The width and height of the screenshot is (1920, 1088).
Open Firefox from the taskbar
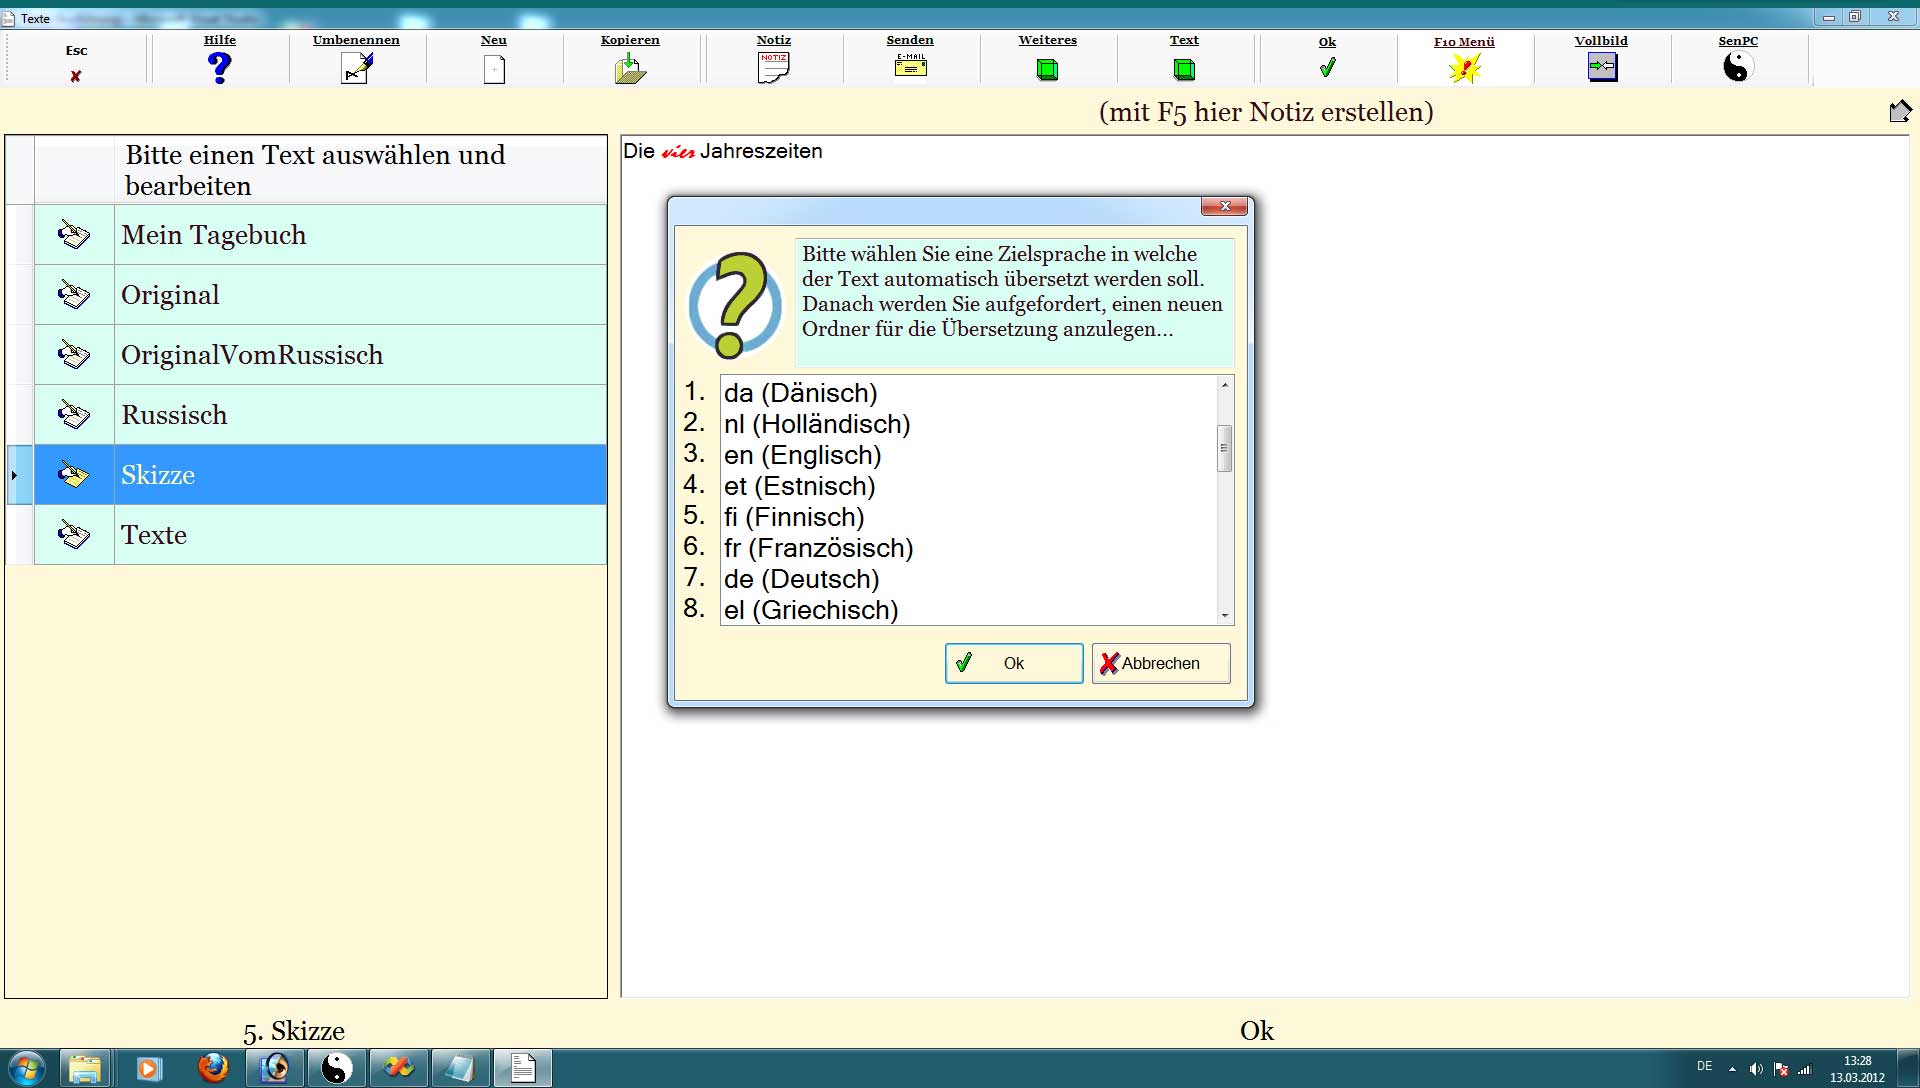coord(212,1068)
